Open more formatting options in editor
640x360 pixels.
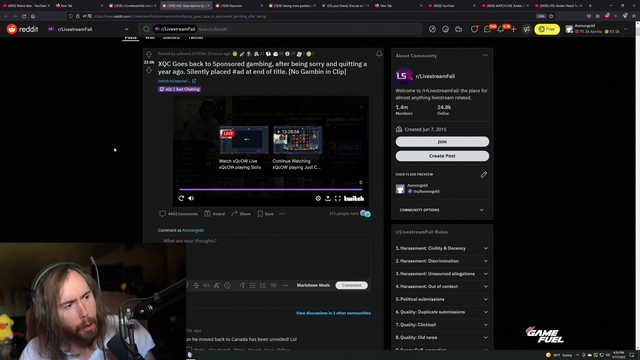point(285,285)
